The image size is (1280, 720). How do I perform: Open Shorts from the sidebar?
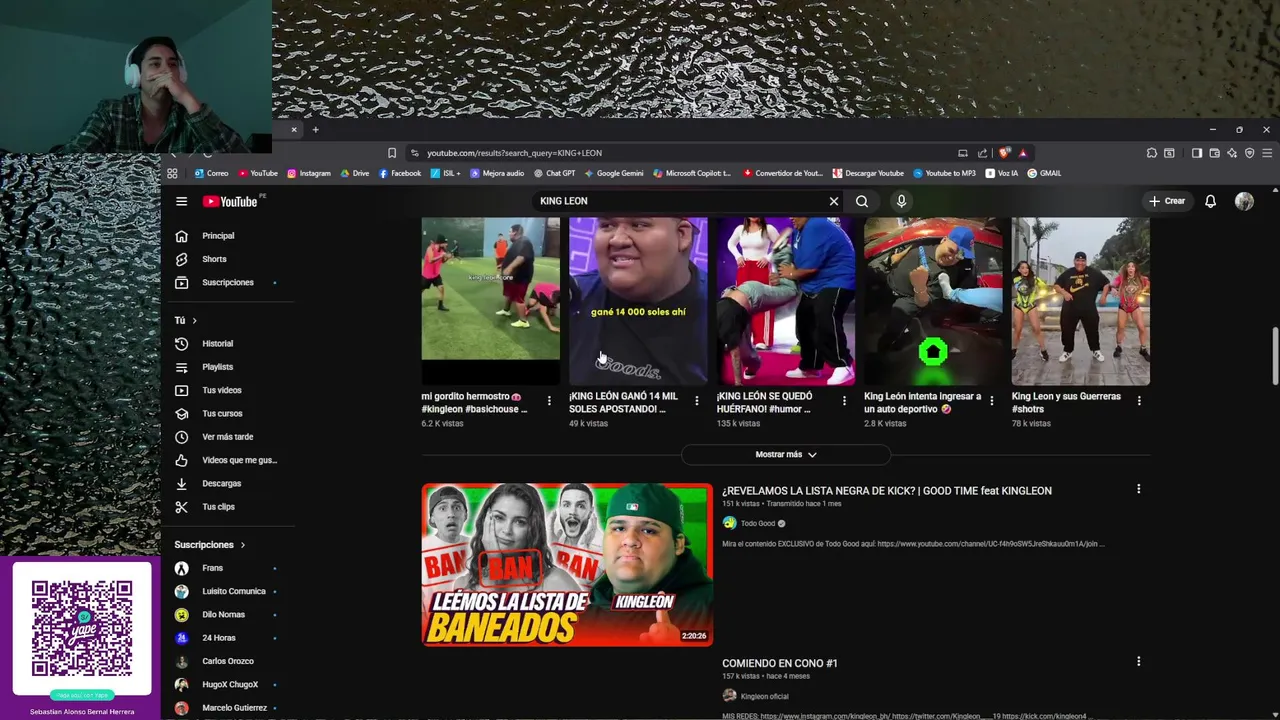214,259
